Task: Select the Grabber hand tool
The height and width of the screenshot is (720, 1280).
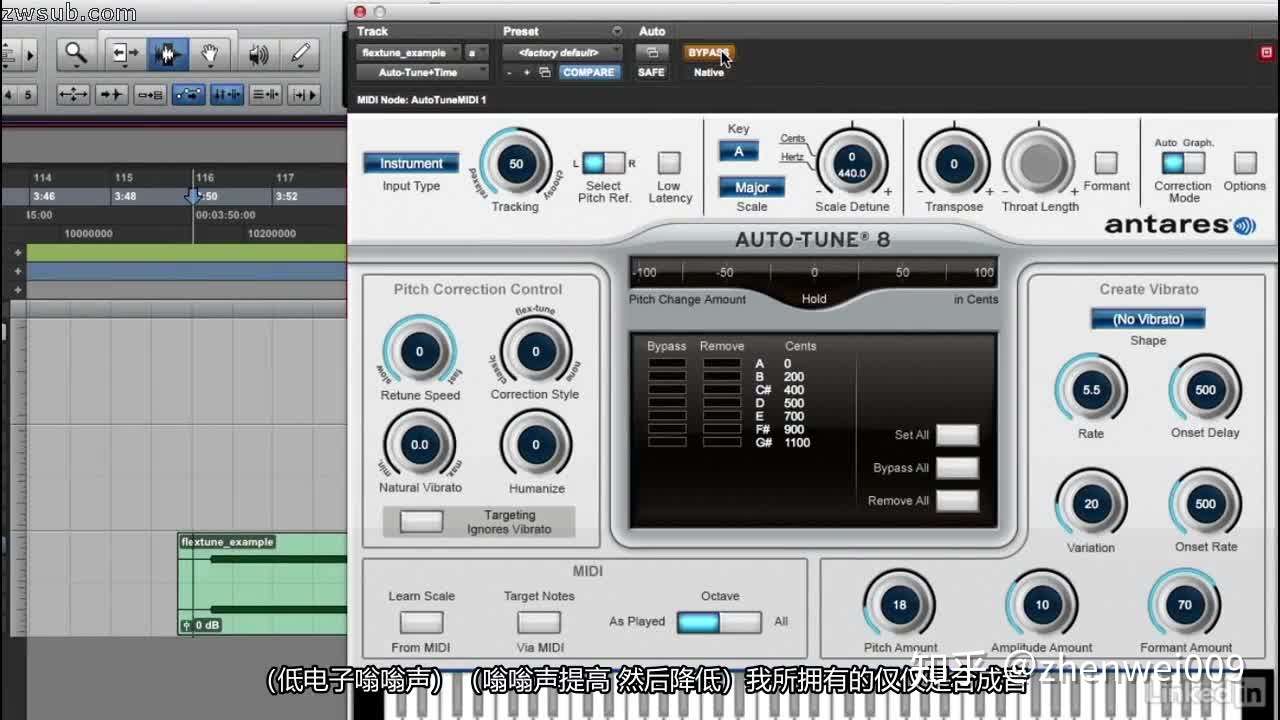Action: pos(209,54)
